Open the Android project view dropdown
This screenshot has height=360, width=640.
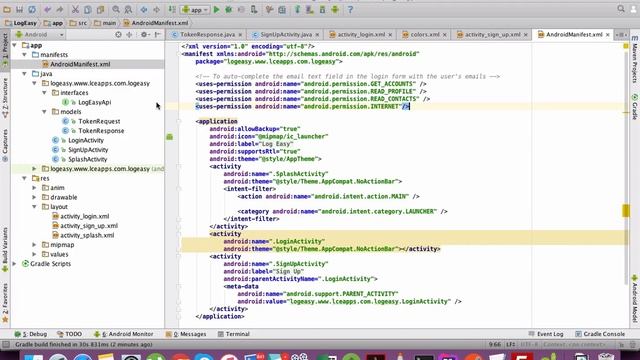39,35
